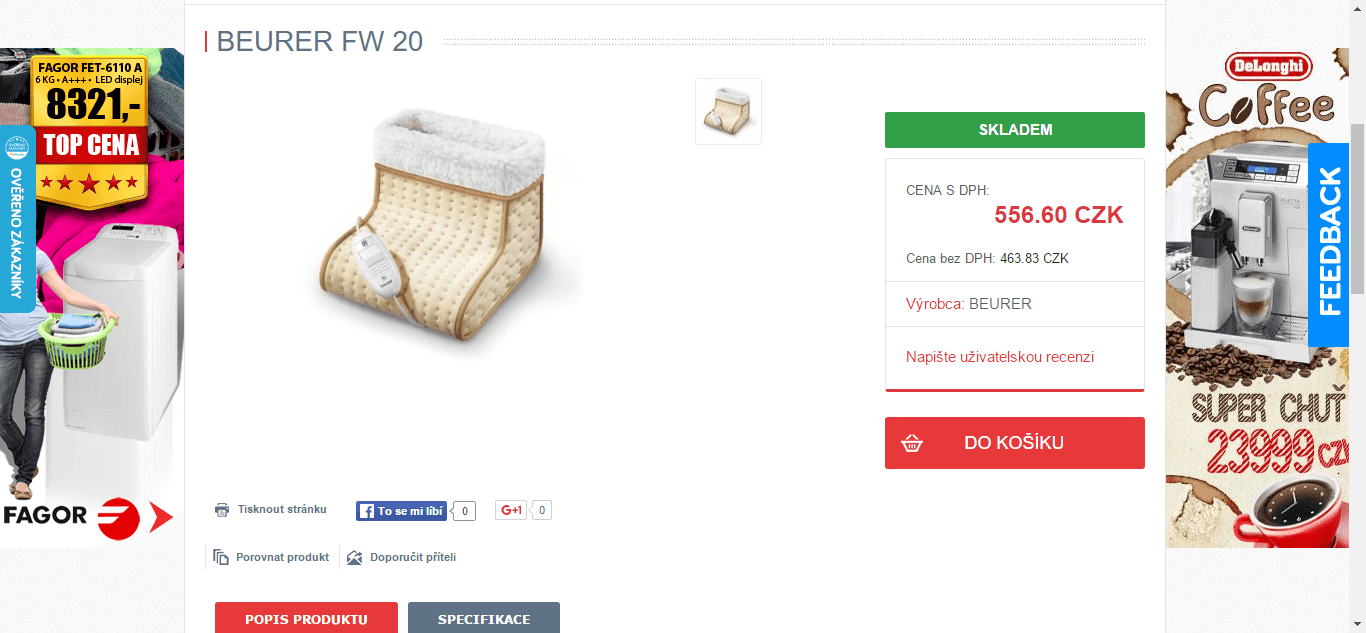Click the Napište uživatelskou recenzi link
Screen dimensions: 1366x633
point(1000,357)
